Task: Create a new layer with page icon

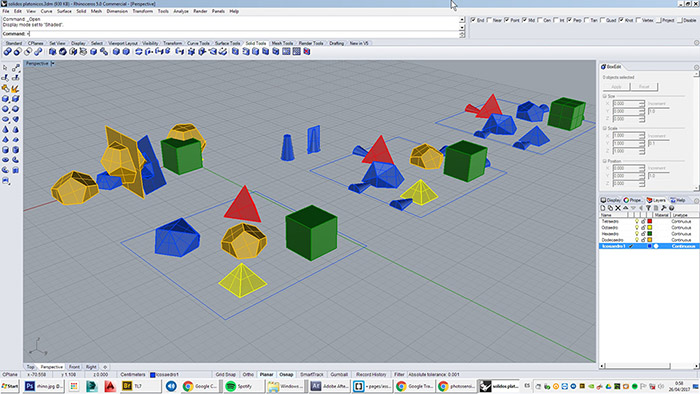Action: click(603, 208)
